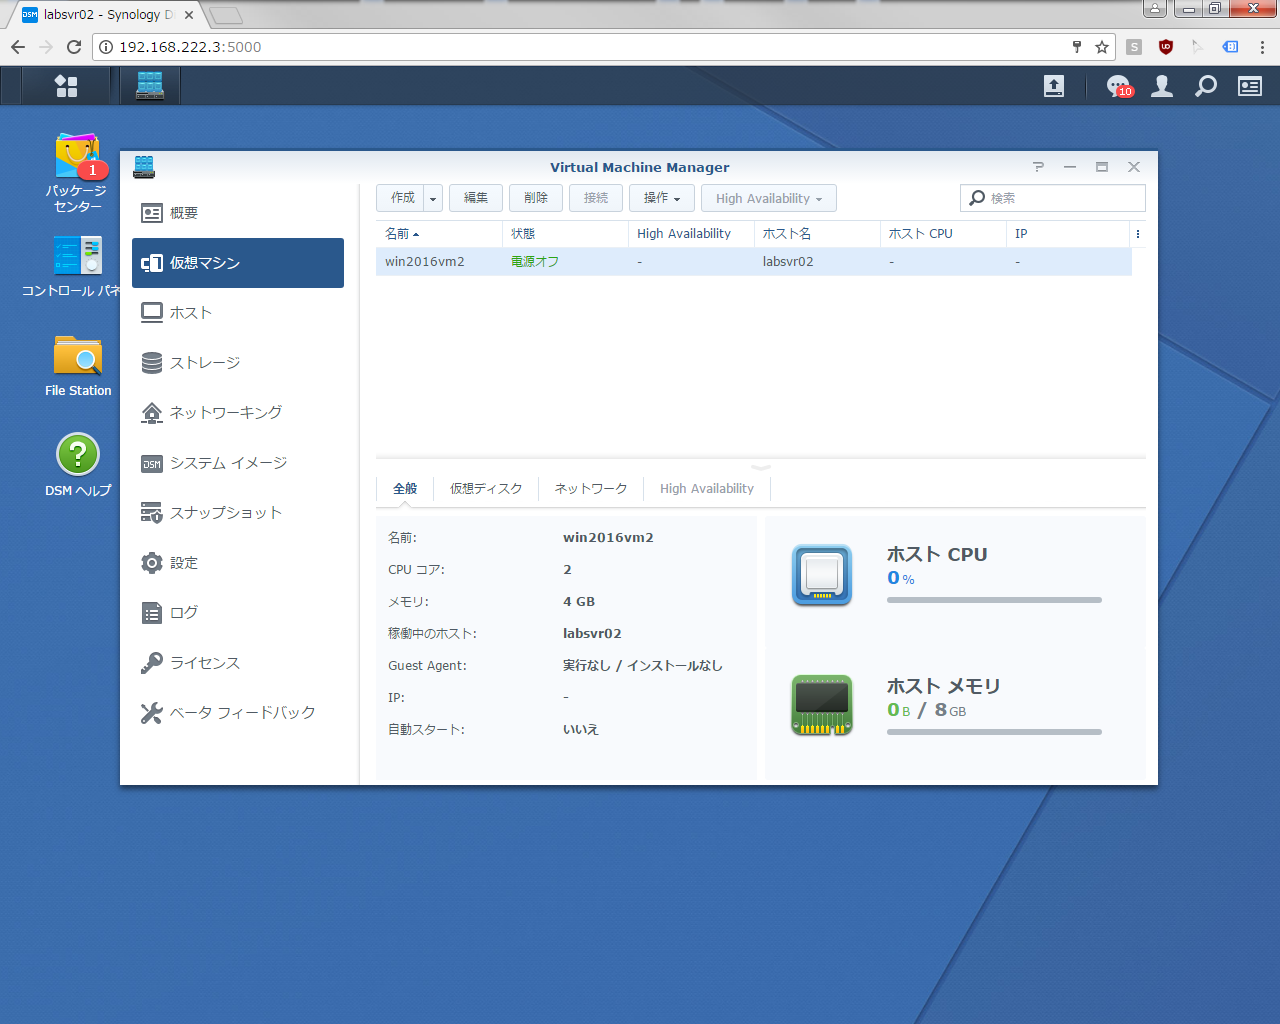This screenshot has width=1280, height=1024.
Task: Open the システム イメージ sidebar section
Action: (x=238, y=463)
